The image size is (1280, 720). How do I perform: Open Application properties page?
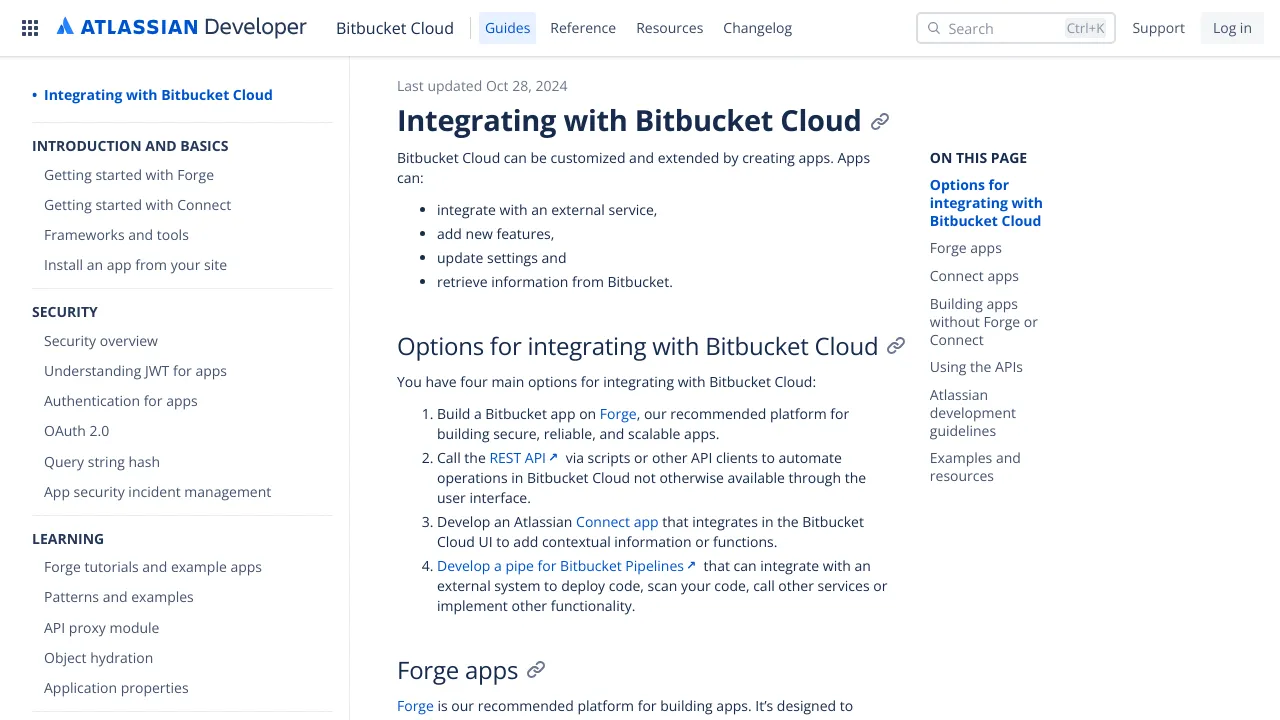pos(116,688)
